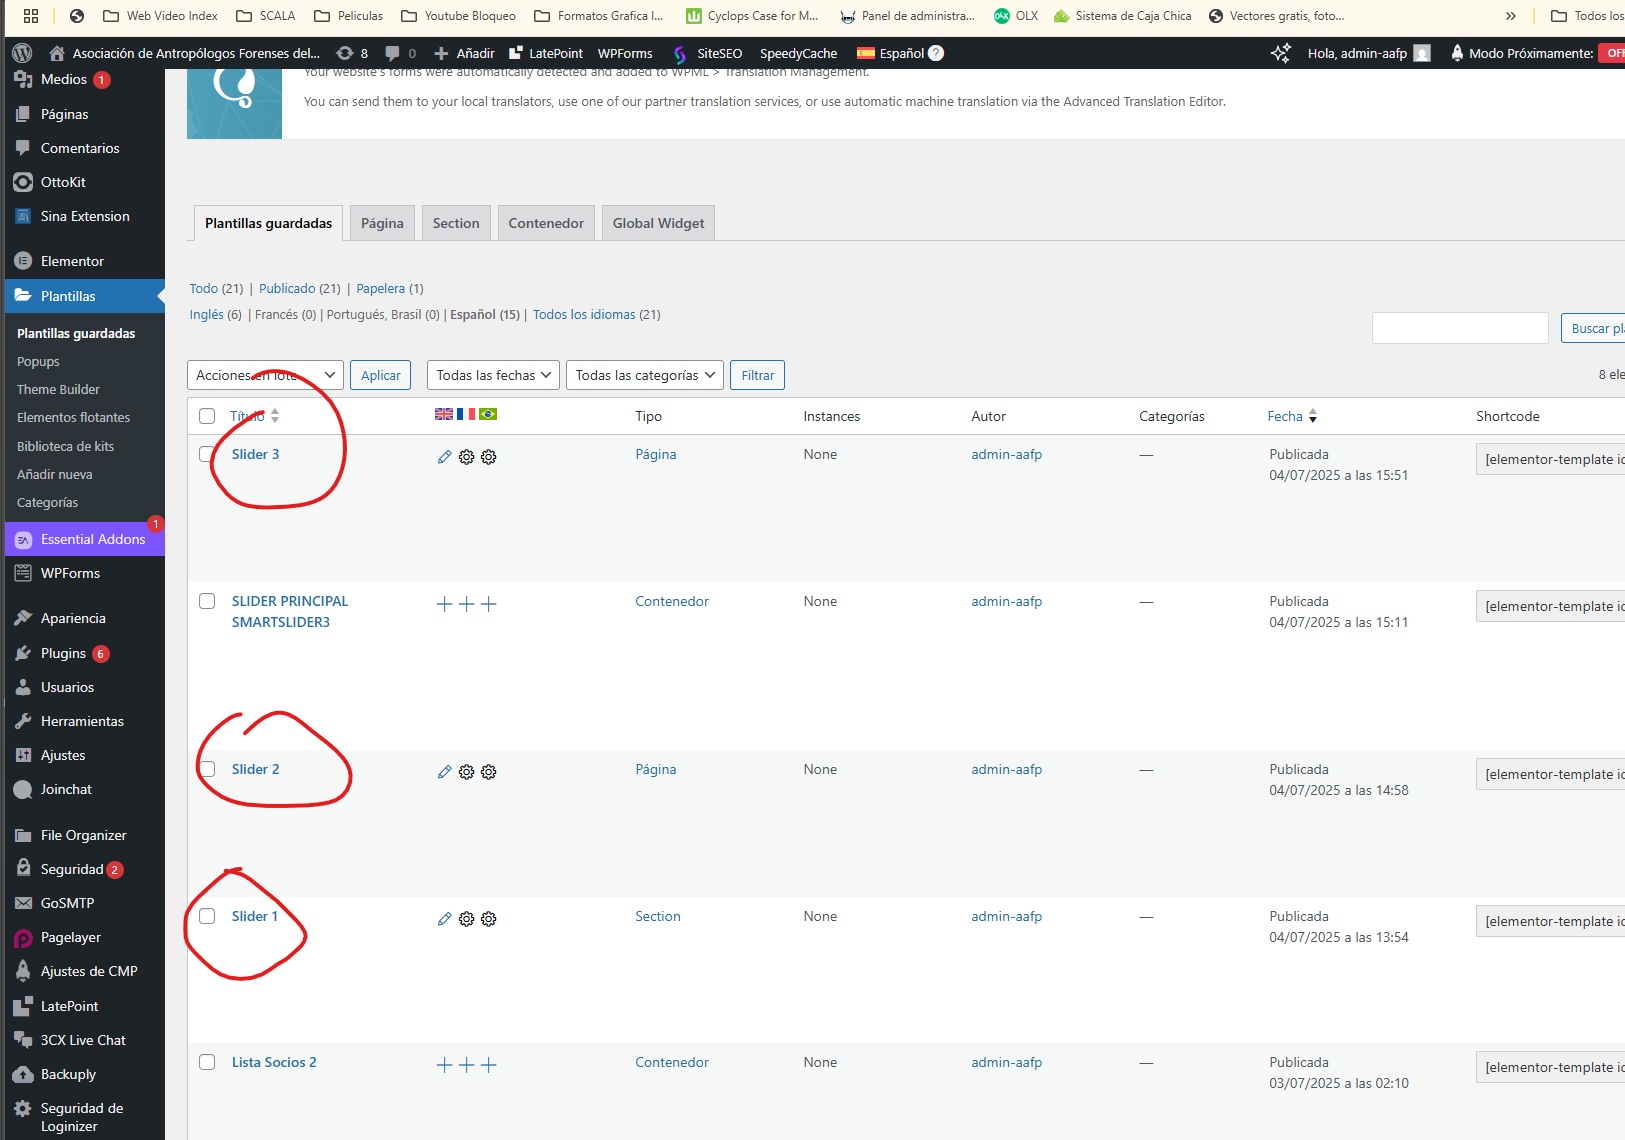The width and height of the screenshot is (1625, 1140).
Task: Check the Lista Socios 2 row checkbox
Action: tap(207, 1062)
